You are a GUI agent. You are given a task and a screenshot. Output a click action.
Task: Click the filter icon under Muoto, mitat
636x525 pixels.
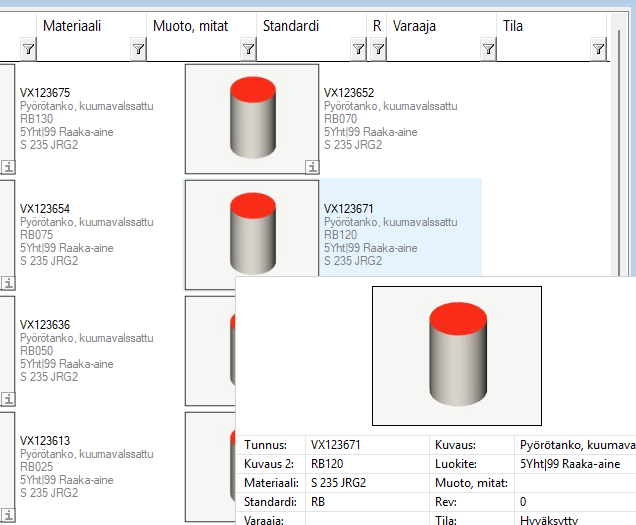[248, 48]
